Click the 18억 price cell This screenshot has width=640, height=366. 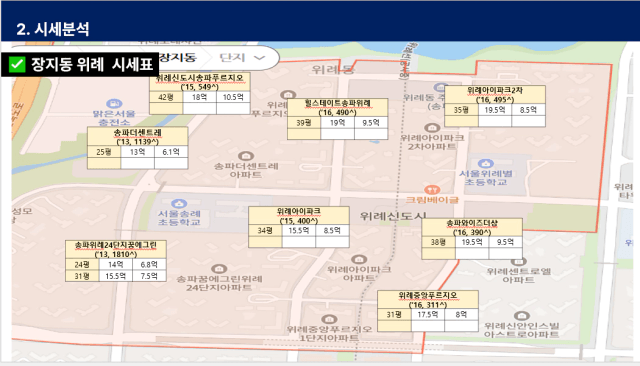tap(200, 97)
